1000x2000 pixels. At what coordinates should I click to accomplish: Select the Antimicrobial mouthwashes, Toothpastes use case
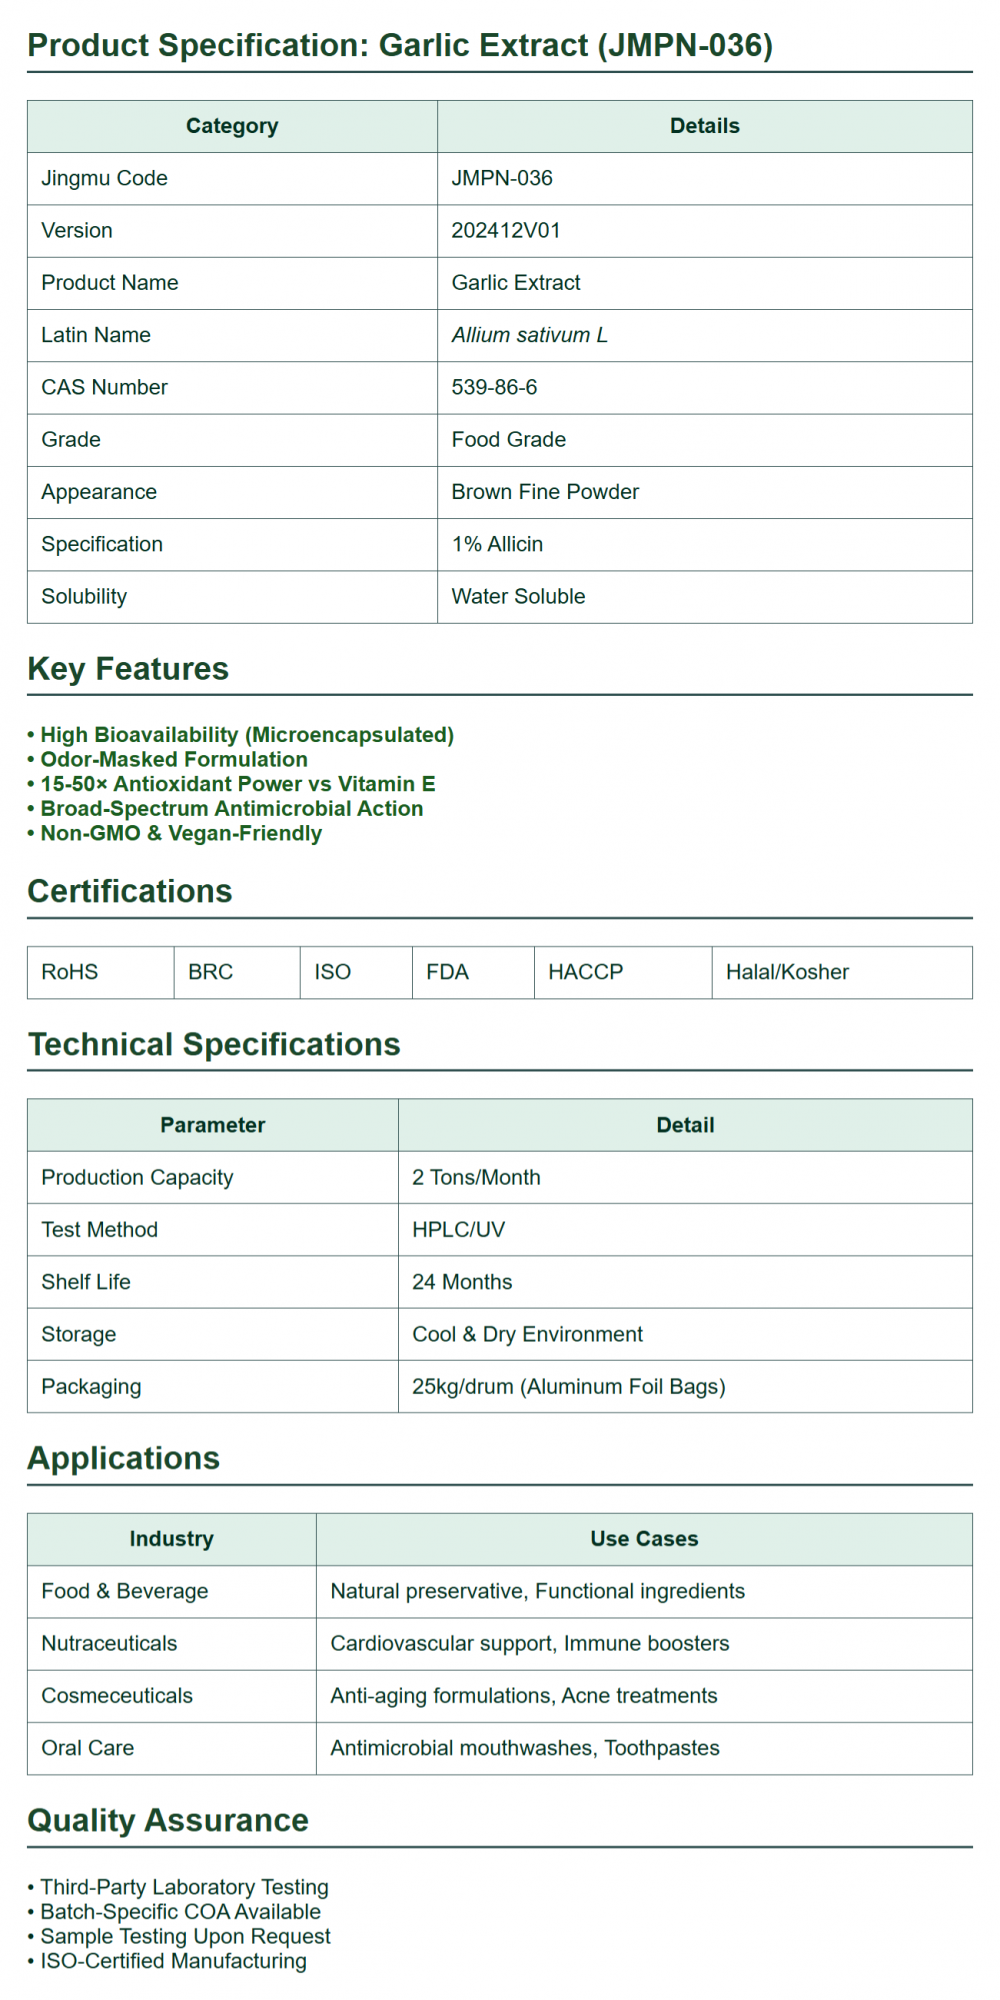(525, 1748)
